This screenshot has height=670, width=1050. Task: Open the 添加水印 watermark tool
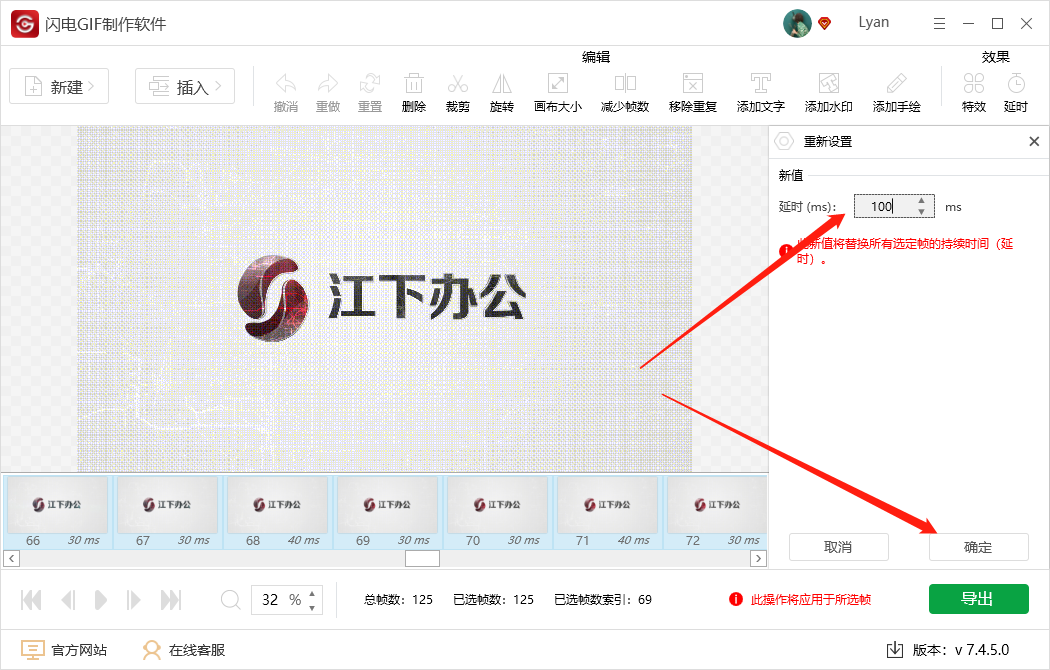coord(829,84)
